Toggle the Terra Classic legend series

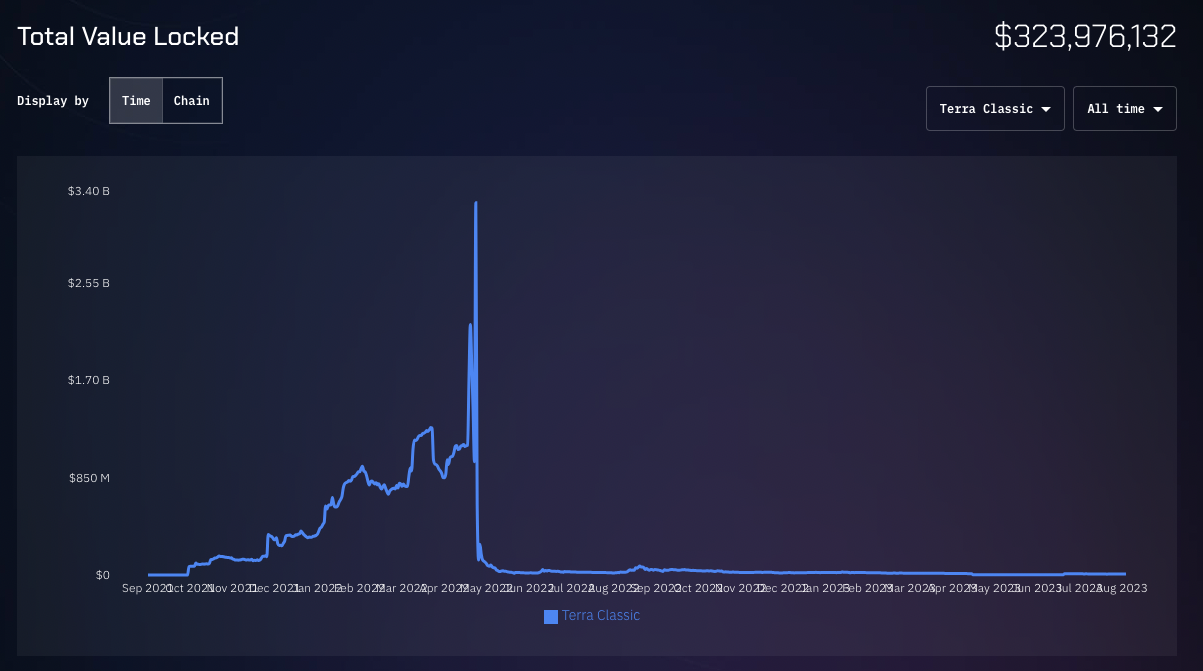[592, 616]
